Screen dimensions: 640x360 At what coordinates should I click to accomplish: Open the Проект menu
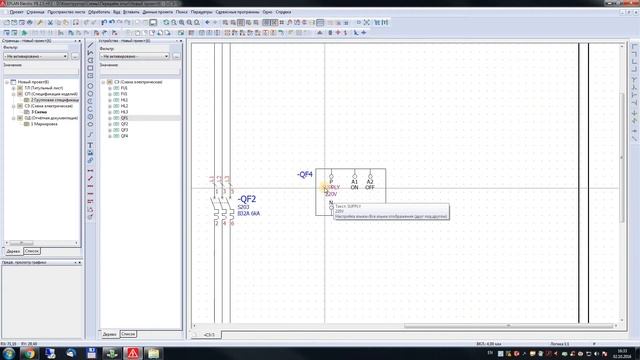16,12
